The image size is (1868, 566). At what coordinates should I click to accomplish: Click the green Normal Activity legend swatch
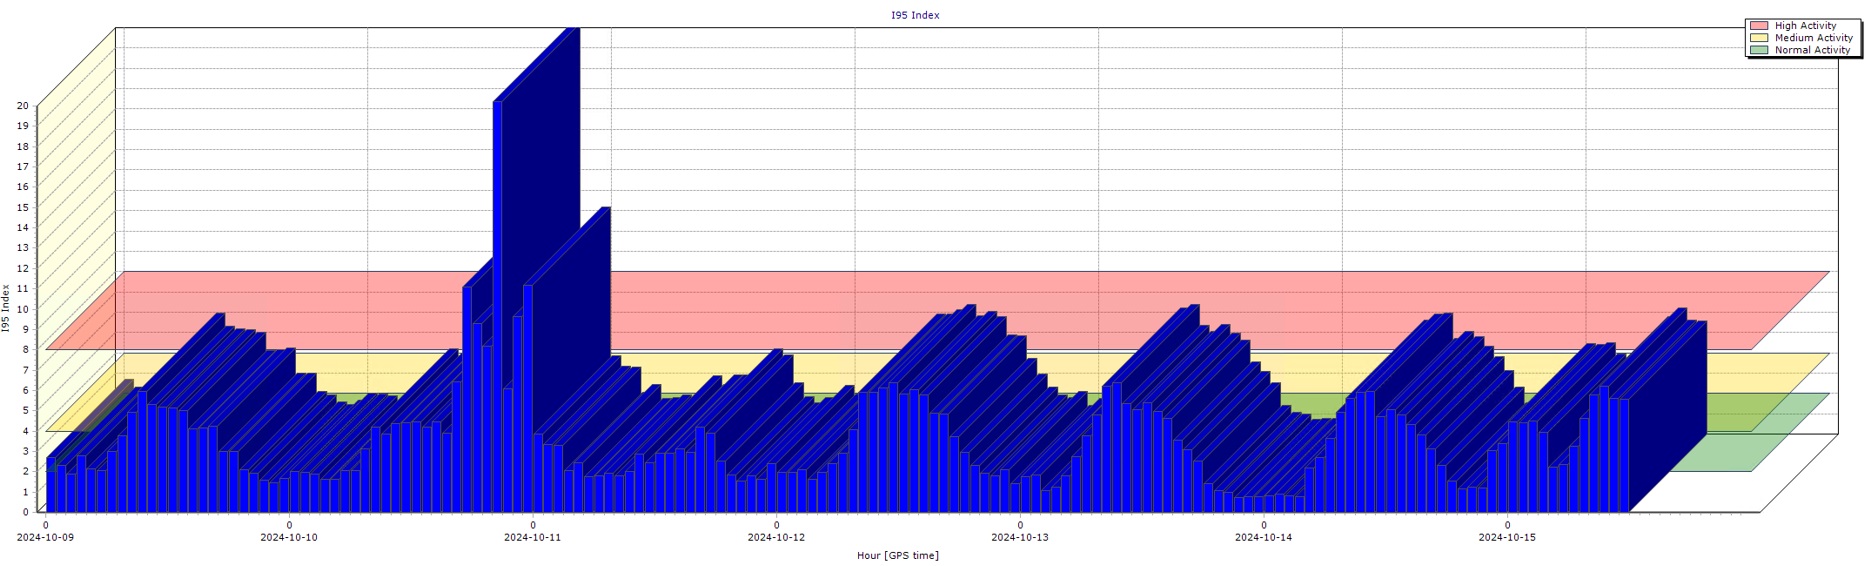(1759, 50)
